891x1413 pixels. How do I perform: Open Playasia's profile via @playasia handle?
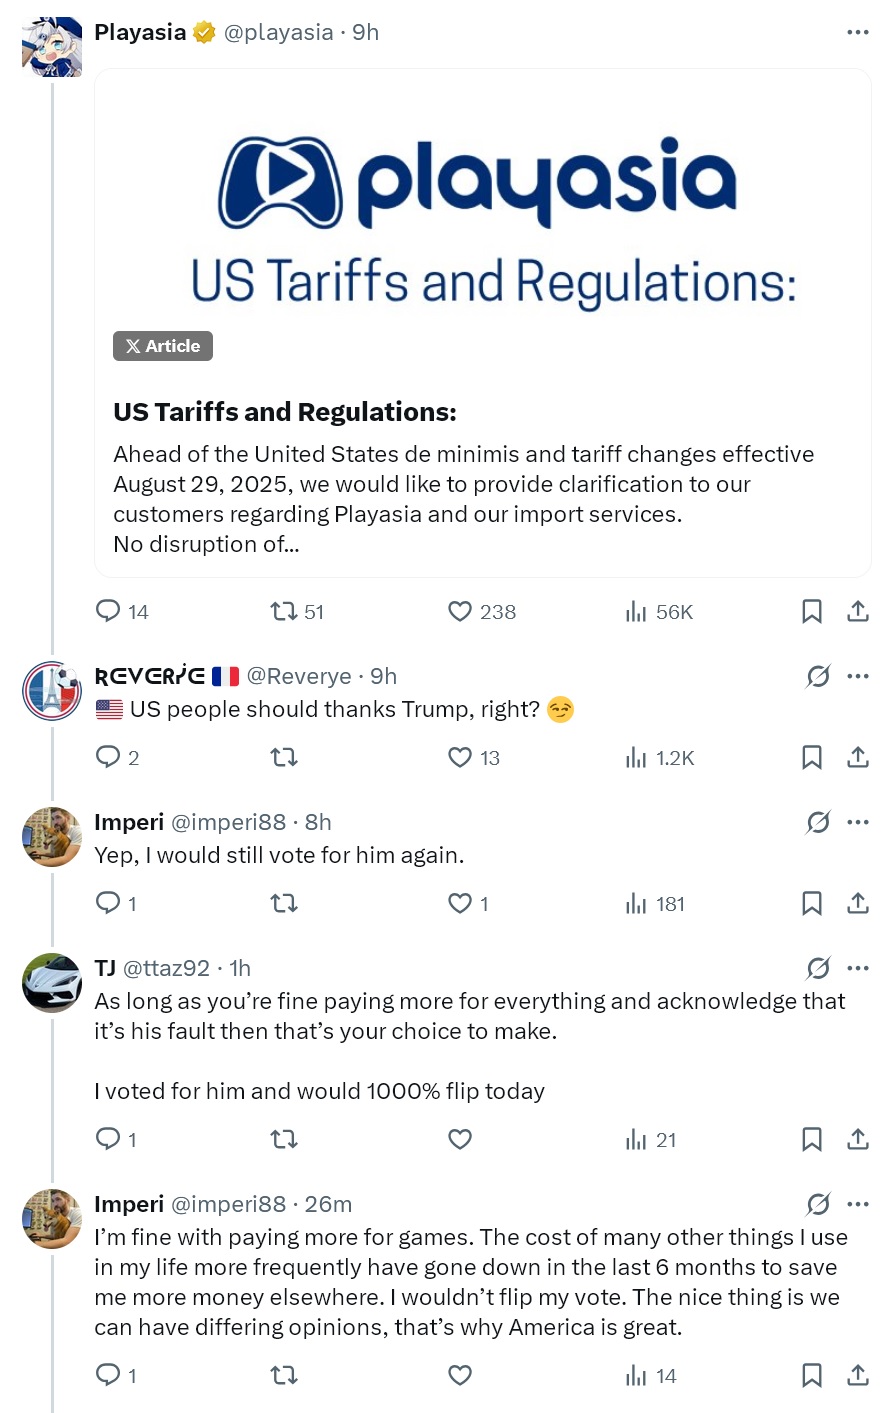(279, 32)
